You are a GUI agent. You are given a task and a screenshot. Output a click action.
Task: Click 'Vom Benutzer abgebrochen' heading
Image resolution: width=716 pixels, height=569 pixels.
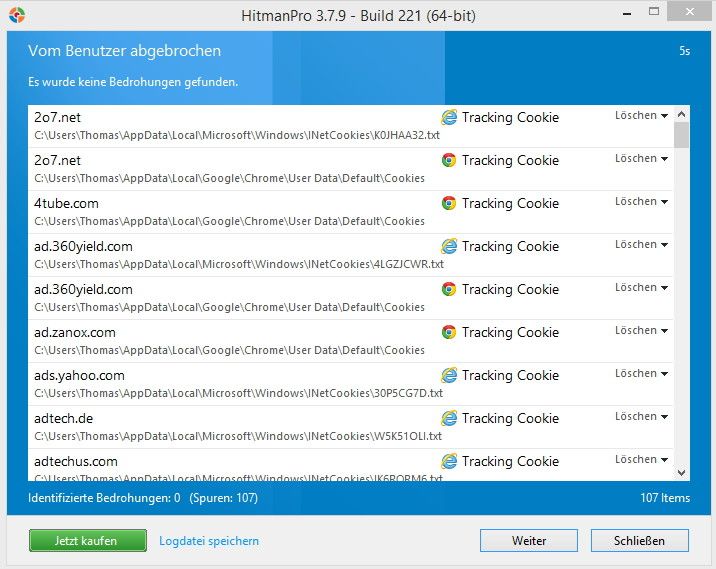coord(124,51)
